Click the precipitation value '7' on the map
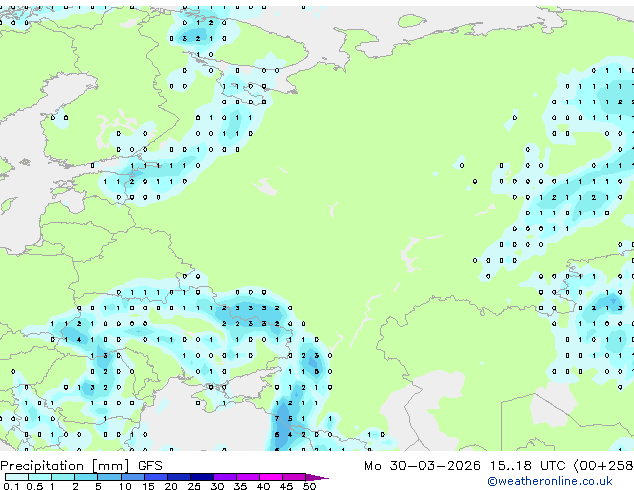The image size is (634, 490). coord(277,418)
